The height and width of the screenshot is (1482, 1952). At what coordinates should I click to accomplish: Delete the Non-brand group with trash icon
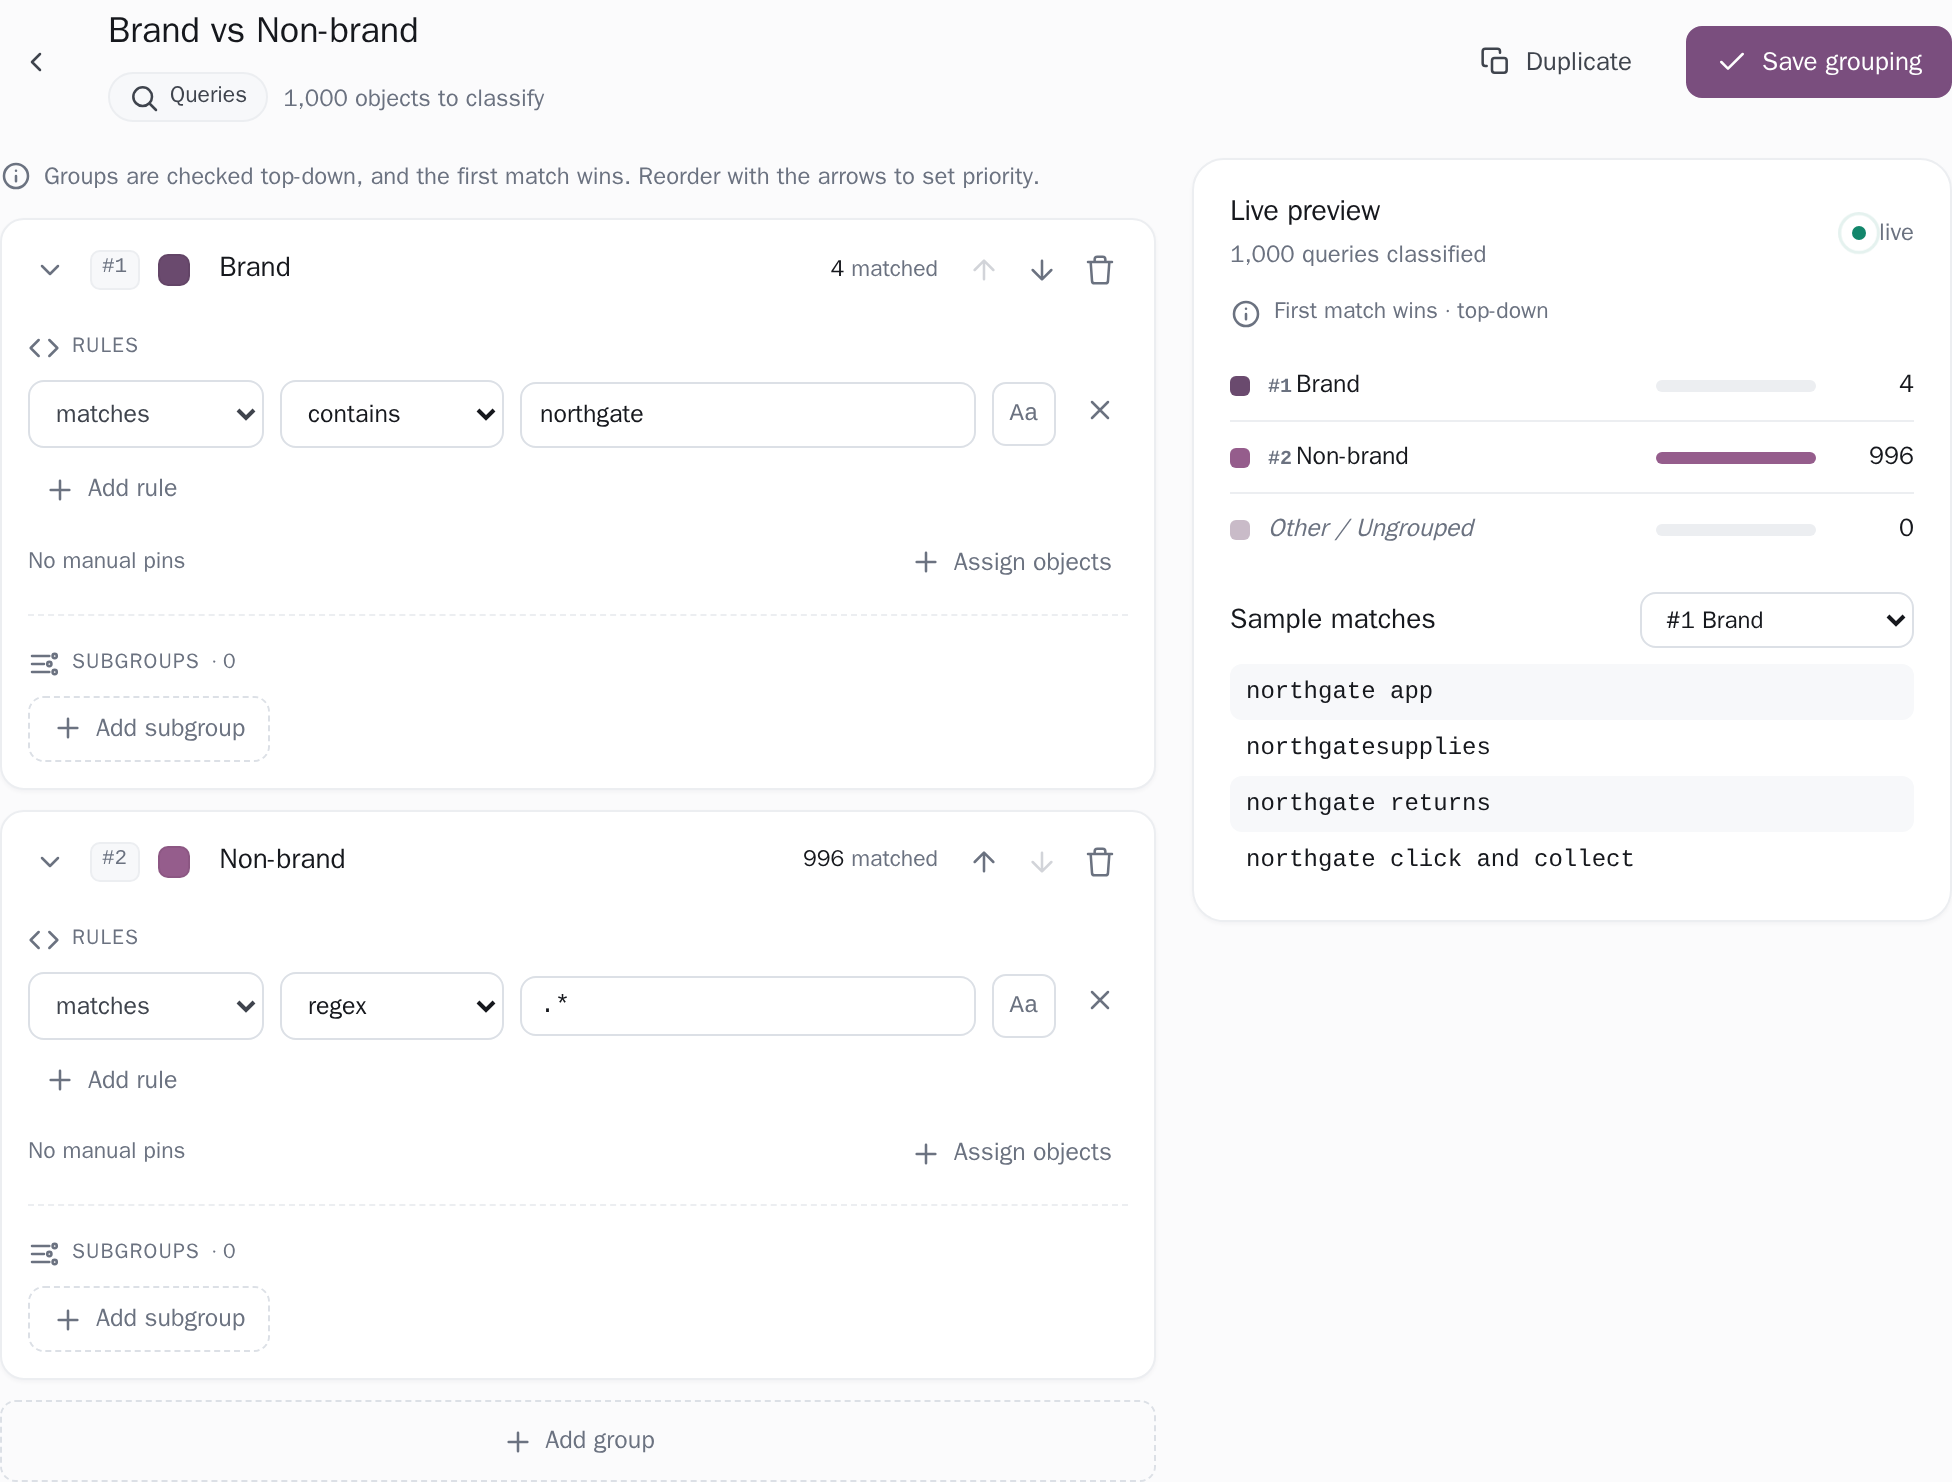1100,861
